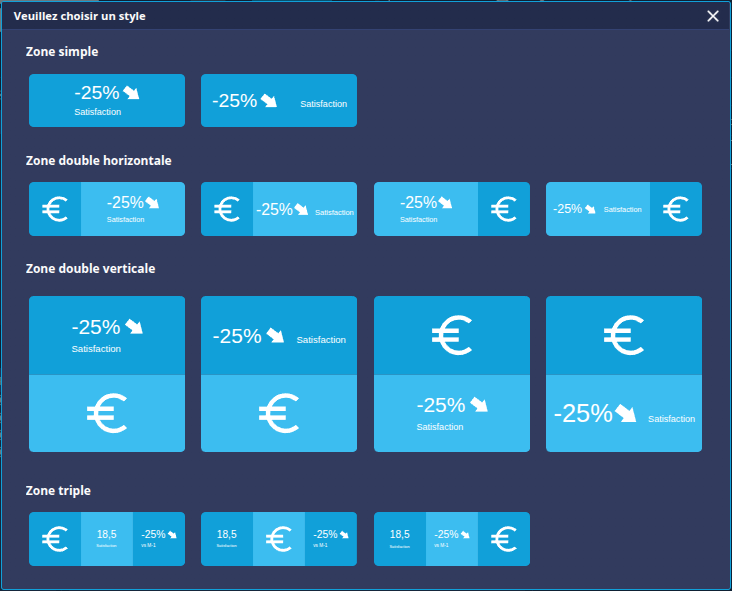Choose the fourth Zone double verticale style
Viewport: 732px width, 591px height.
tap(624, 374)
